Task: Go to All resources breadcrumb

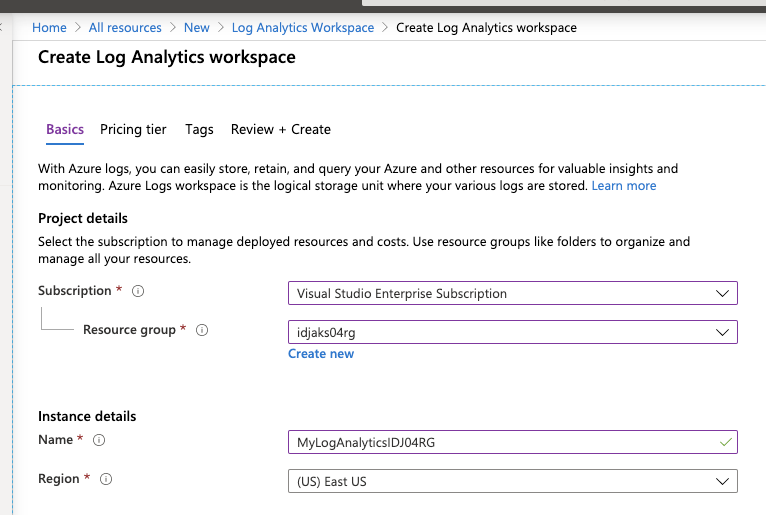Action: [x=125, y=28]
